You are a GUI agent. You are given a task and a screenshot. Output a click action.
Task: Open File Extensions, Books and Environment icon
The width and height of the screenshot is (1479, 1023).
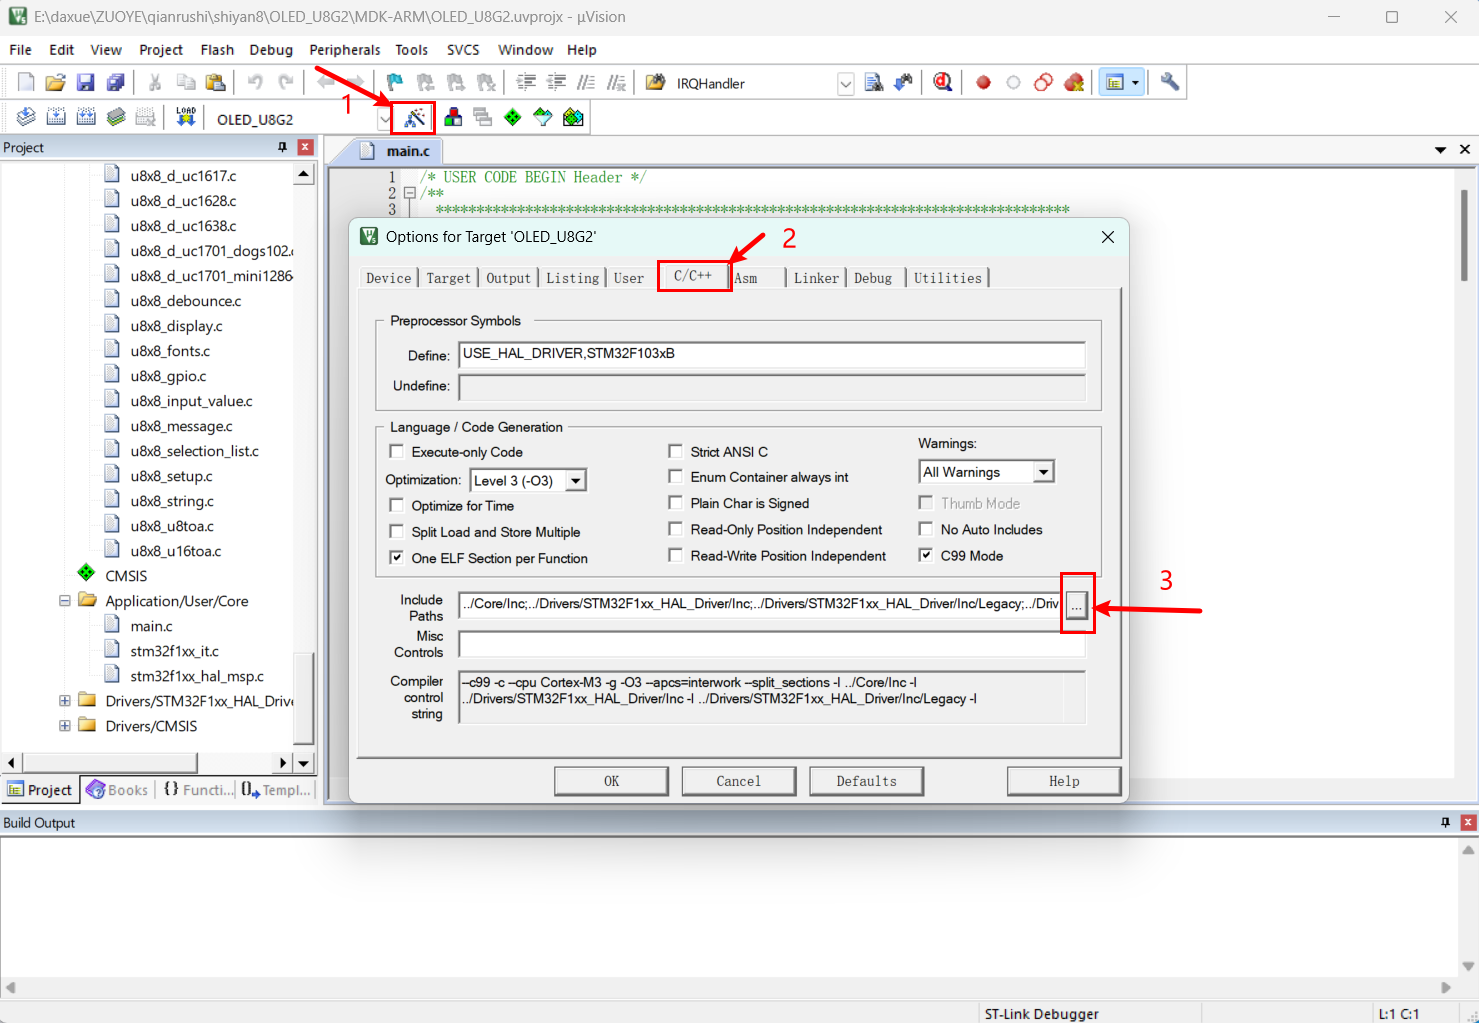pyautogui.click(x=453, y=117)
